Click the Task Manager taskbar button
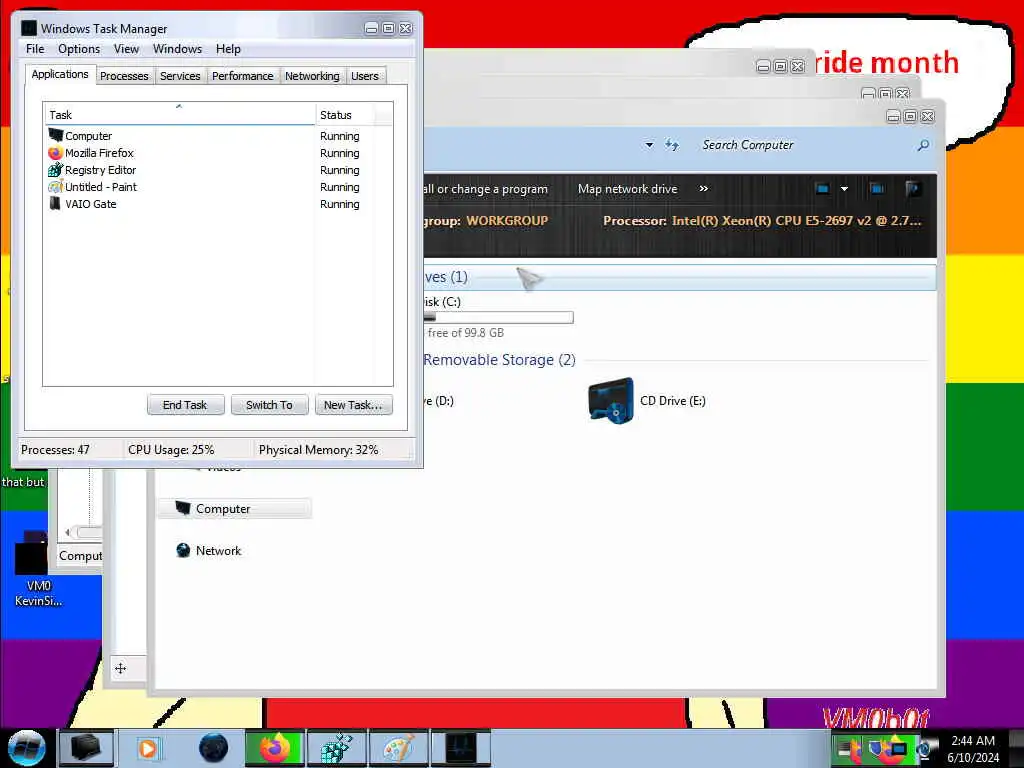1024x768 pixels. point(460,748)
